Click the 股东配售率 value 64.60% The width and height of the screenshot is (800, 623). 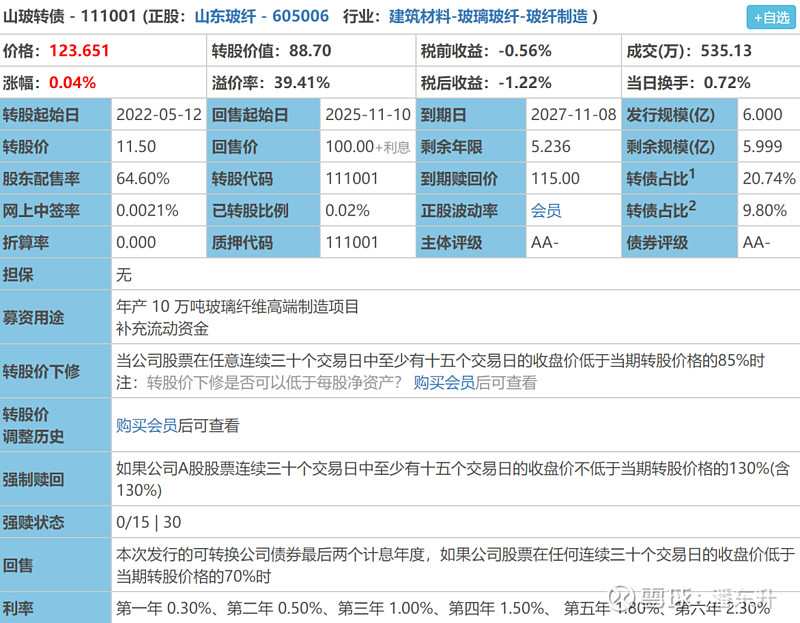pyautogui.click(x=143, y=179)
